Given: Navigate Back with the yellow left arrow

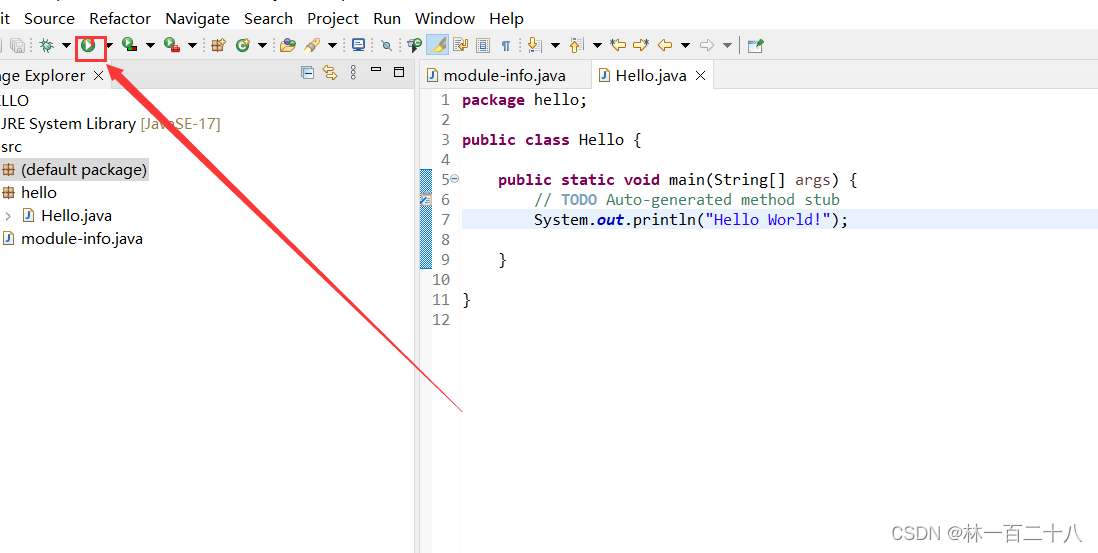Looking at the screenshot, I should point(665,46).
